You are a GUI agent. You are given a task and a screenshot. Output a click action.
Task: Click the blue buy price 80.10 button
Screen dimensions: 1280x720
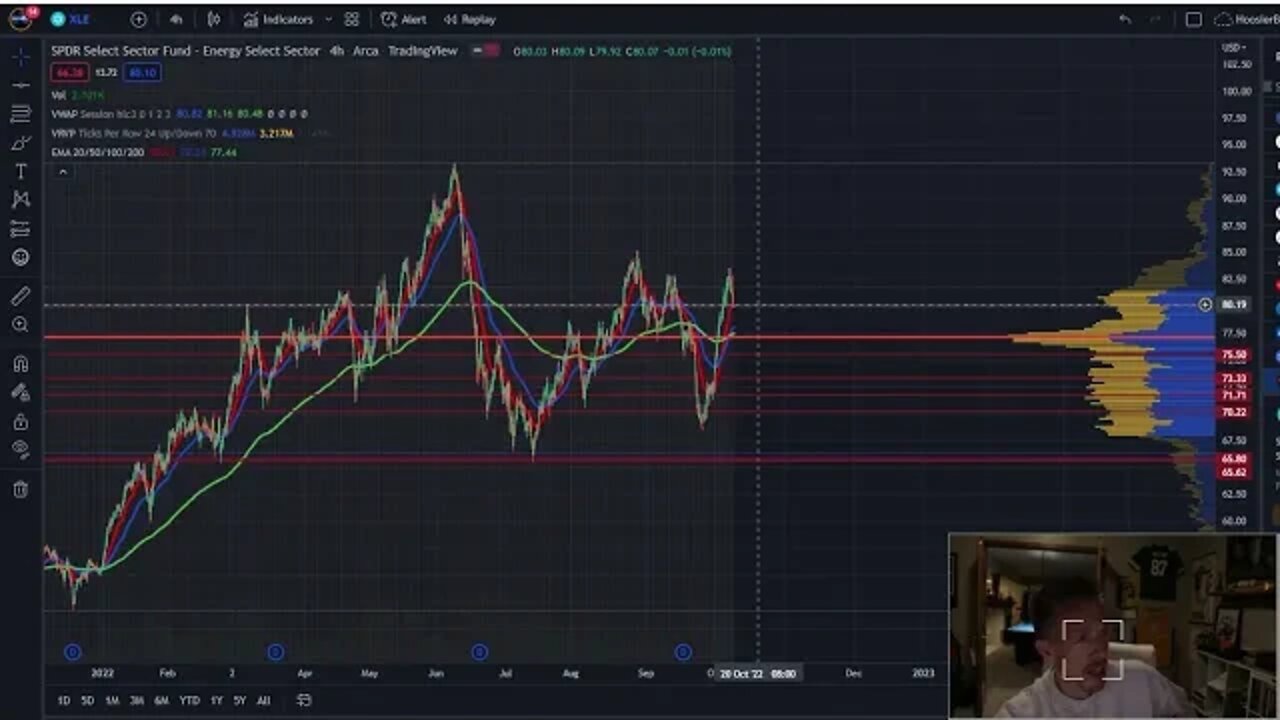point(142,72)
